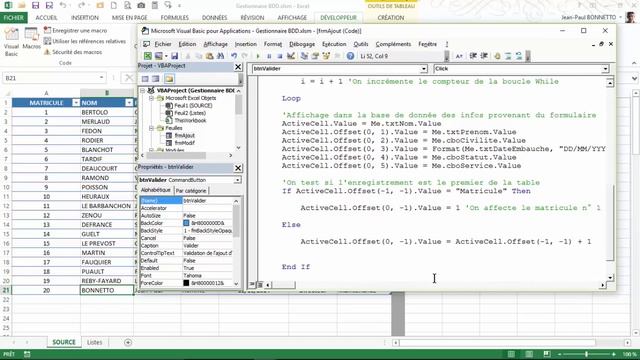Image resolution: width=640 pixels, height=360 pixels.
Task: Open the Exécution menu in VBA editor
Action: 334,44
